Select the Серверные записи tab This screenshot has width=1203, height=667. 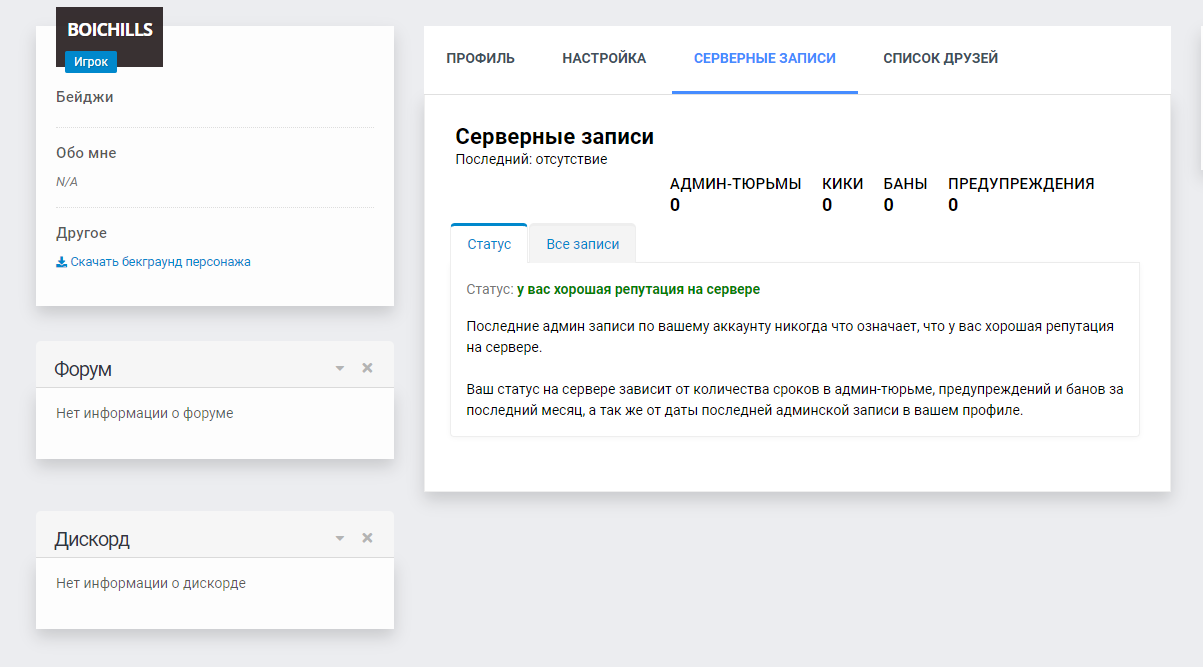pos(765,58)
